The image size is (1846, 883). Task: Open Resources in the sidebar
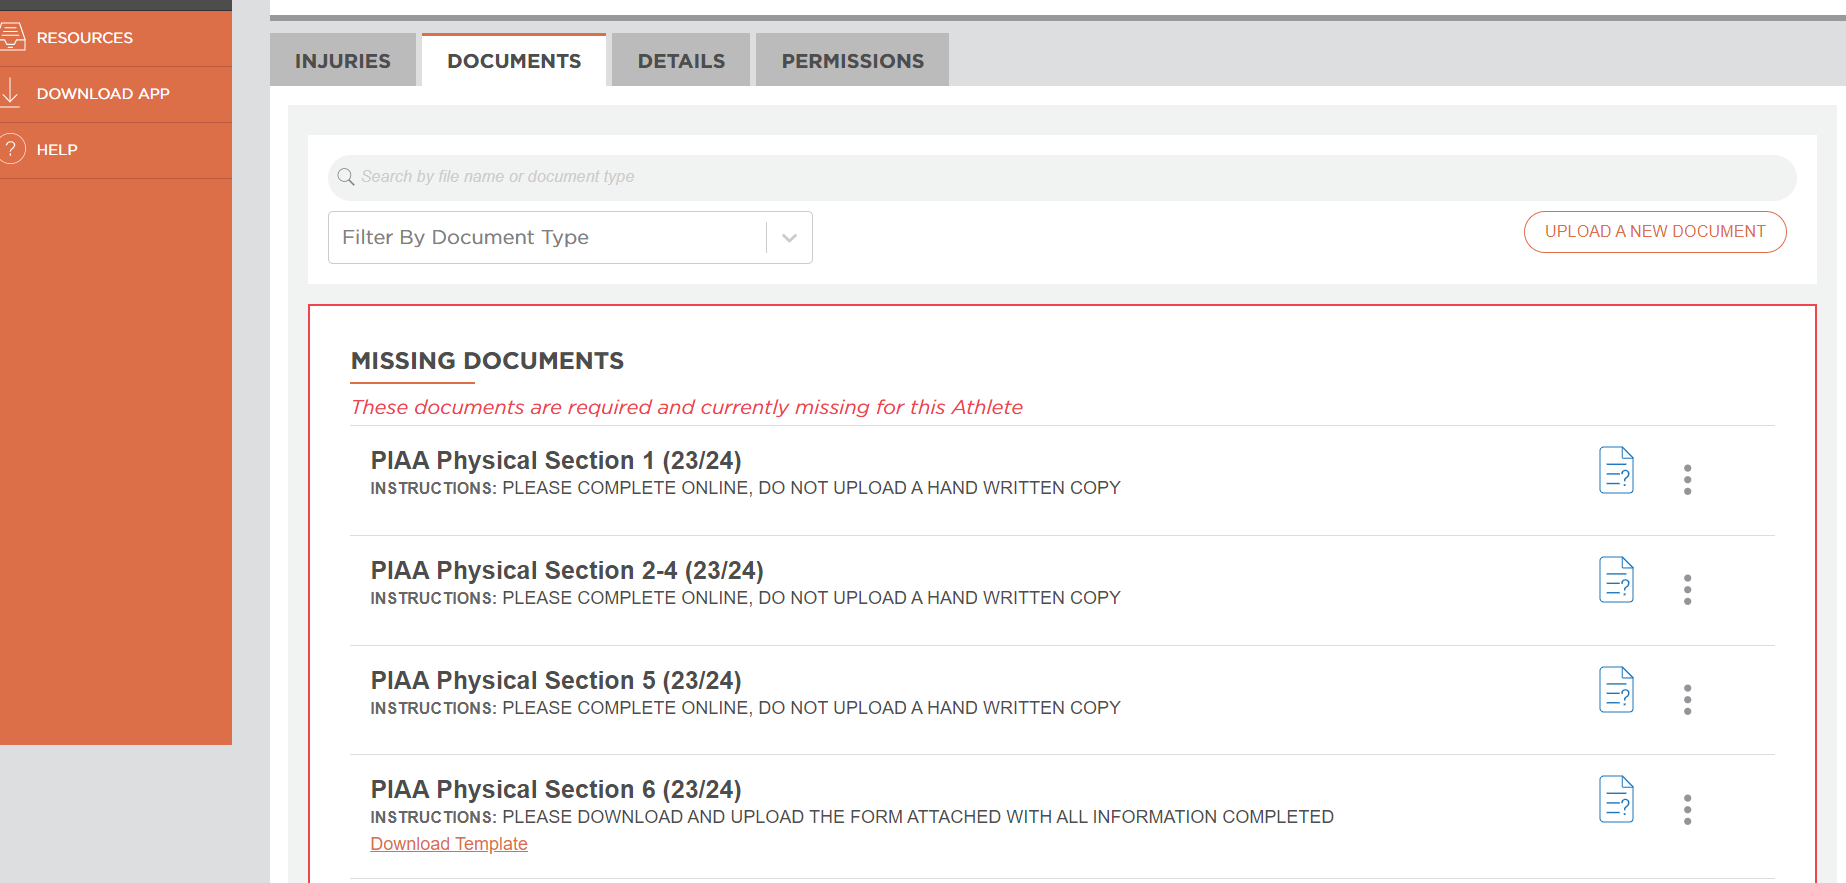pos(116,38)
